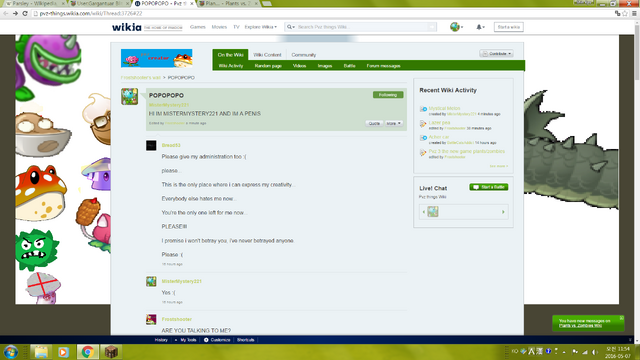Expand the Explore Wikia menu
The height and width of the screenshot is (360, 640).
(260, 27)
